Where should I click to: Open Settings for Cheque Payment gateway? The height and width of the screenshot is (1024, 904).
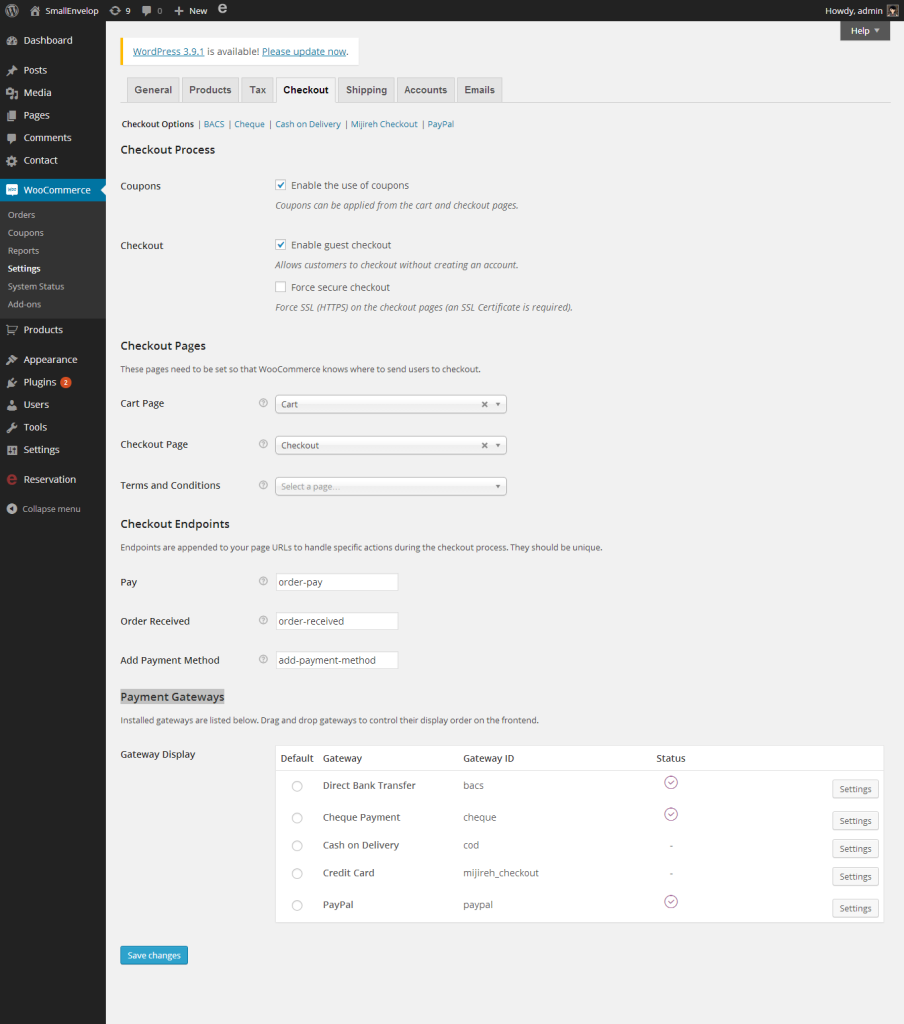click(x=855, y=821)
